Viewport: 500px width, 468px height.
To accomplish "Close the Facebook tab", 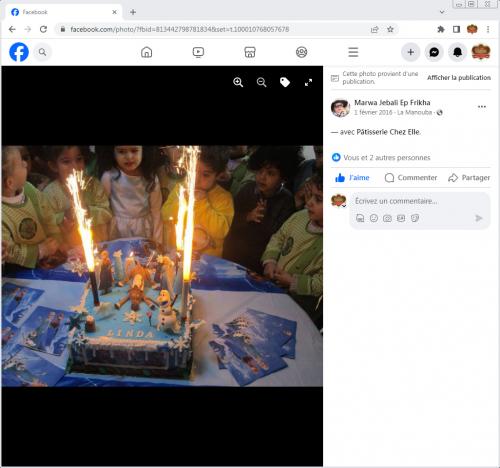I will point(114,12).
